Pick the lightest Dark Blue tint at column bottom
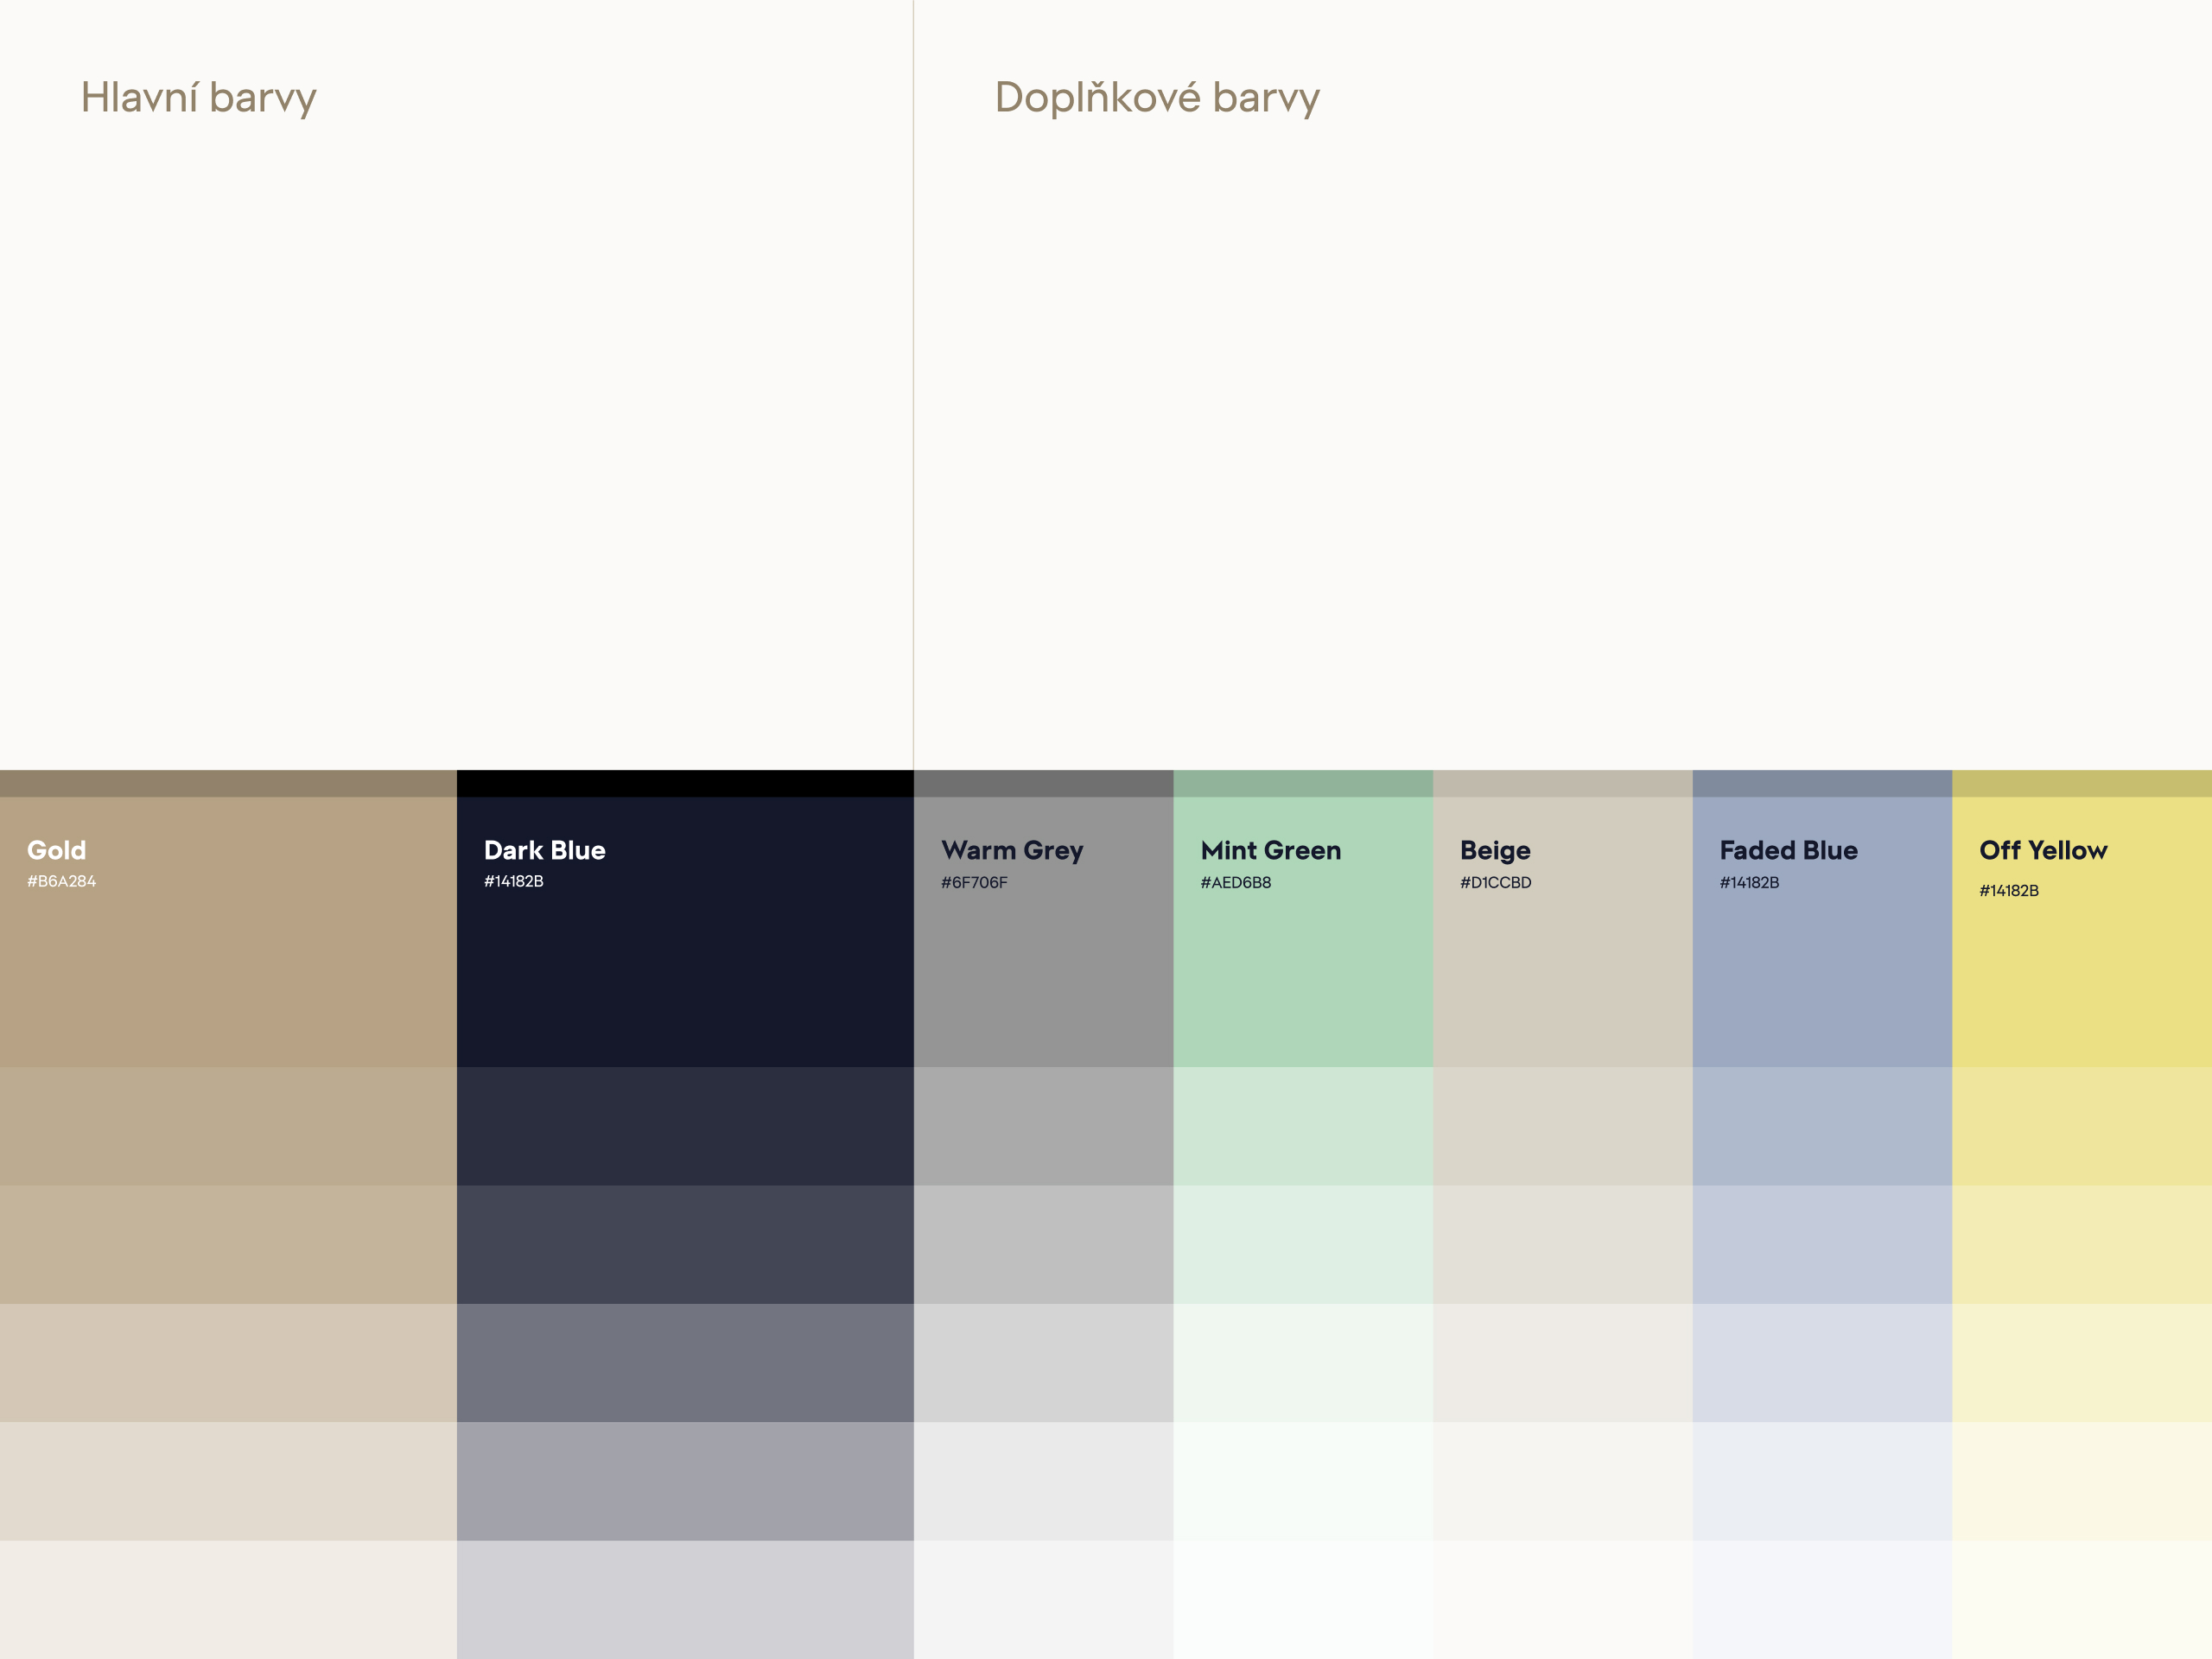This screenshot has height=1659, width=2212. (685, 1600)
